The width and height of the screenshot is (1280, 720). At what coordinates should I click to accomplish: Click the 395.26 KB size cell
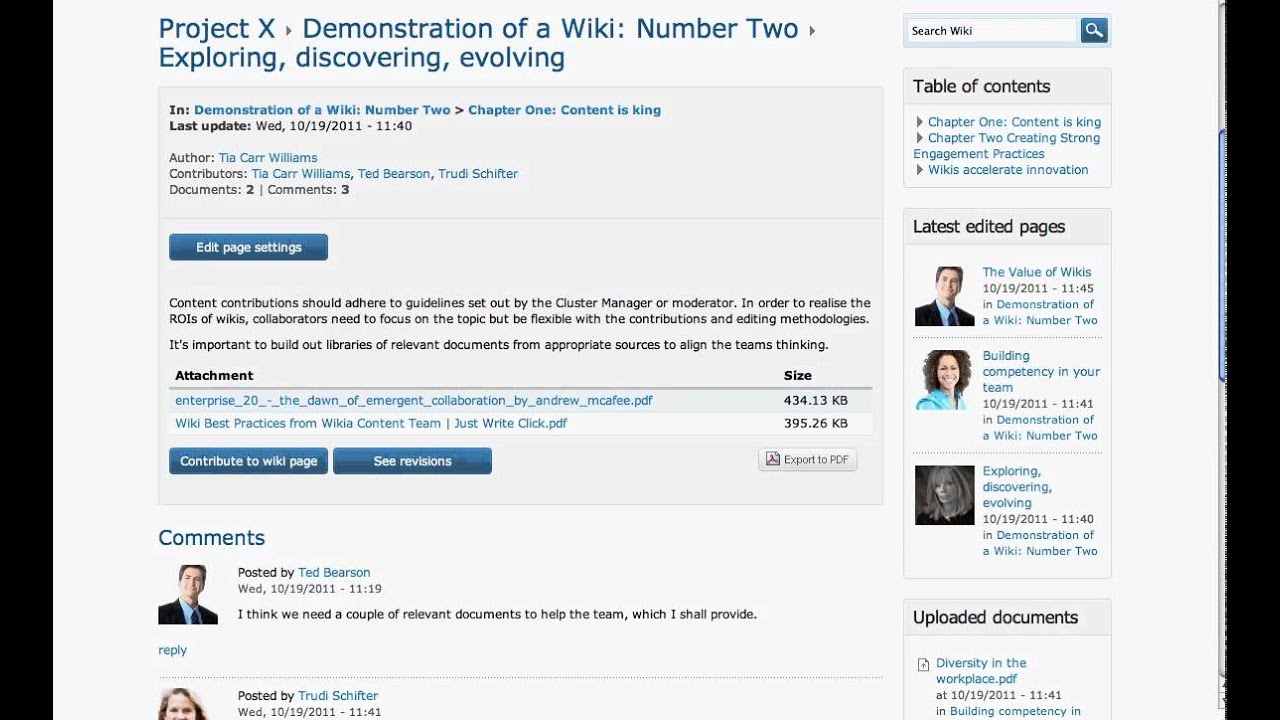coord(816,423)
